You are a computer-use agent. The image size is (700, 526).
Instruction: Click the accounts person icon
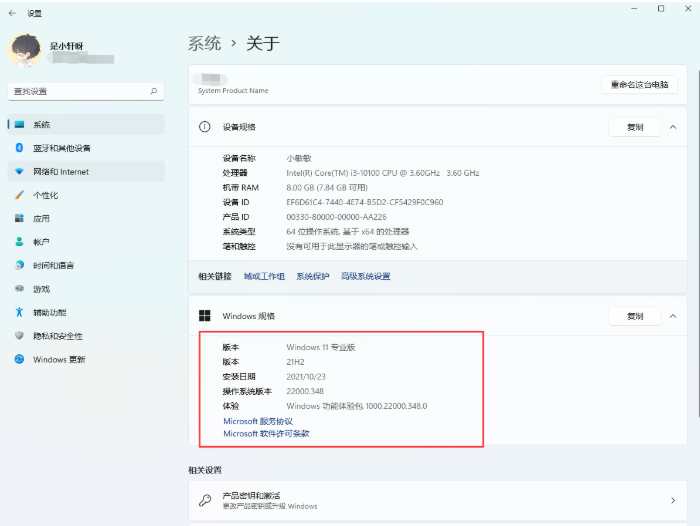pos(19,242)
